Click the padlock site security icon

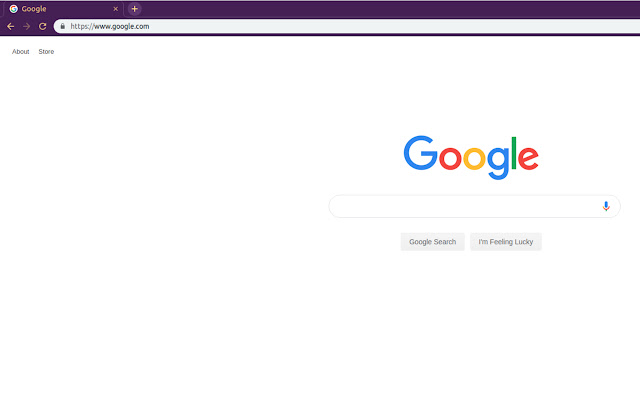point(62,26)
